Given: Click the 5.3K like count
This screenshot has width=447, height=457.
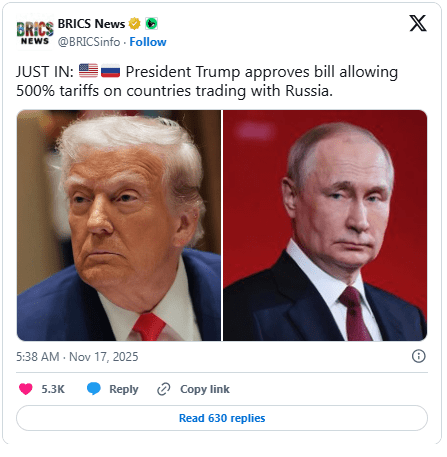Looking at the screenshot, I should pyautogui.click(x=53, y=389).
